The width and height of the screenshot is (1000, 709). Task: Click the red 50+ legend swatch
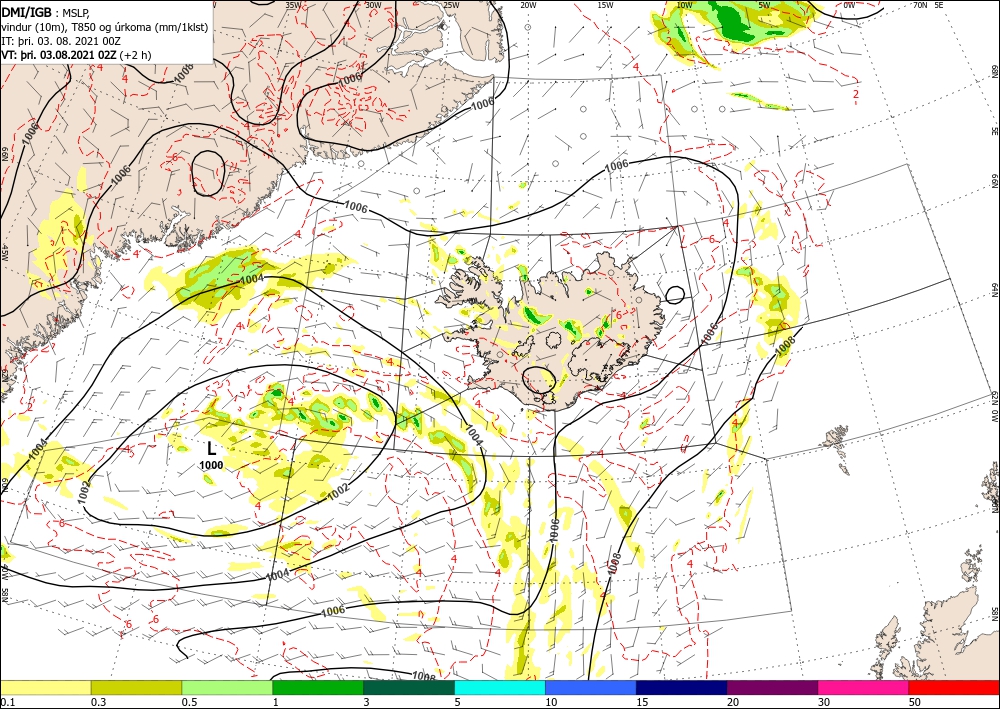tap(954, 688)
